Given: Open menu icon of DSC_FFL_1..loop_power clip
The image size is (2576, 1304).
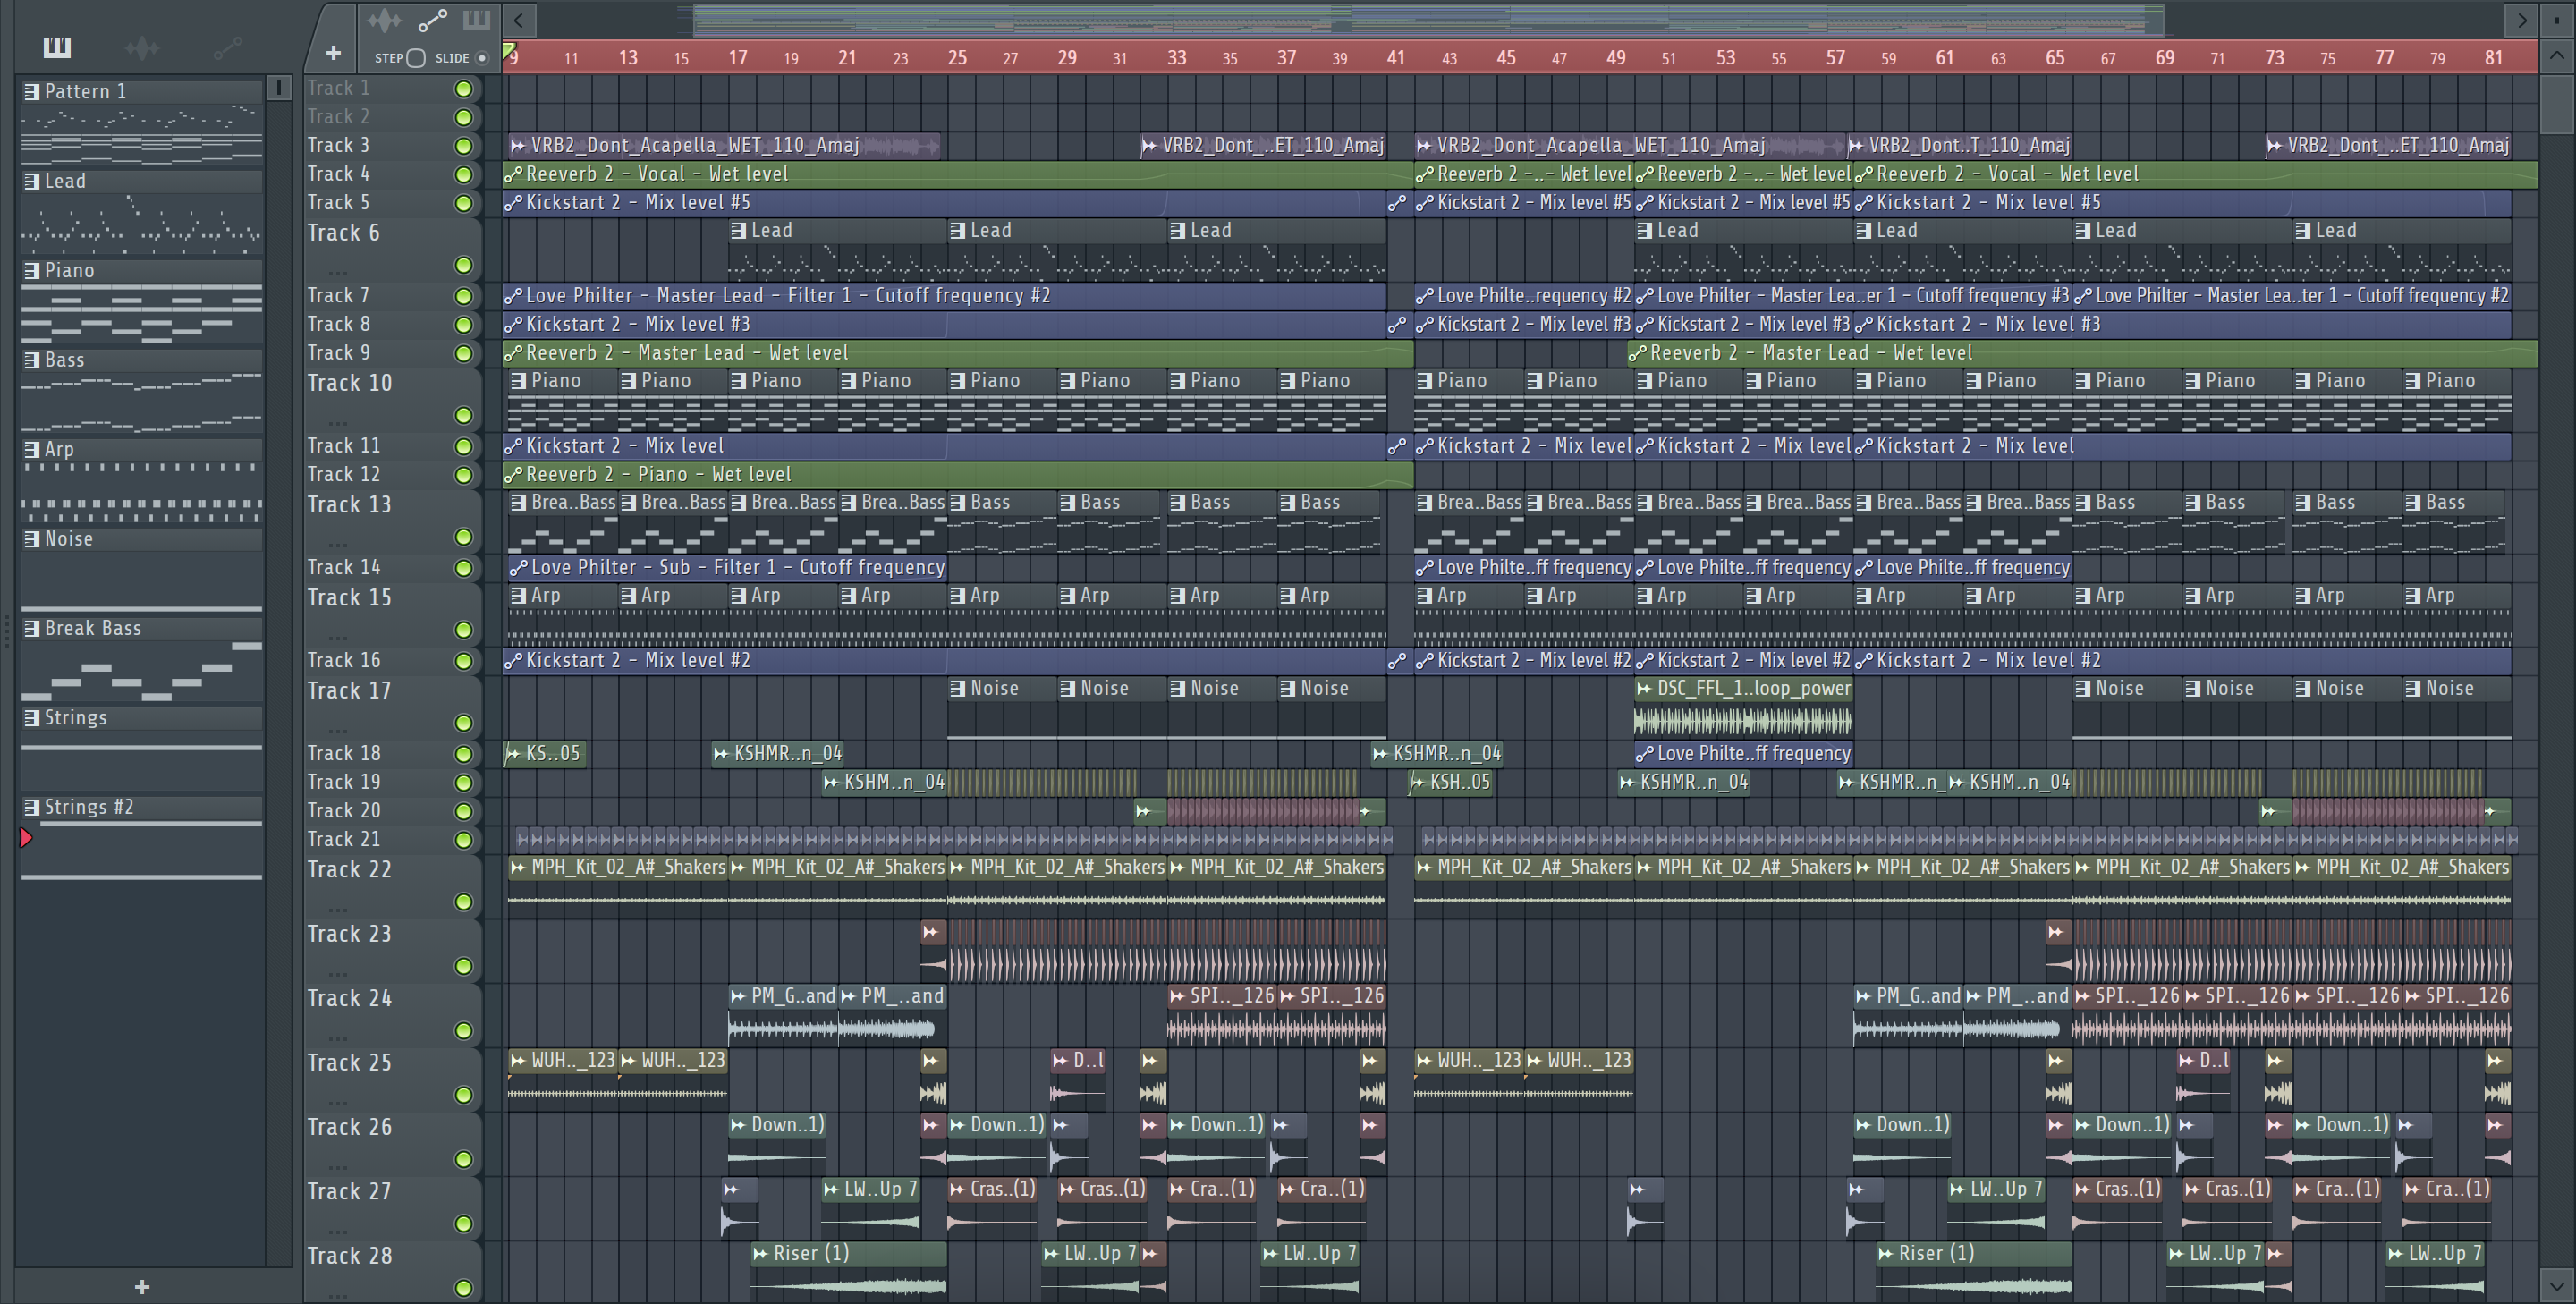Looking at the screenshot, I should click(1644, 689).
